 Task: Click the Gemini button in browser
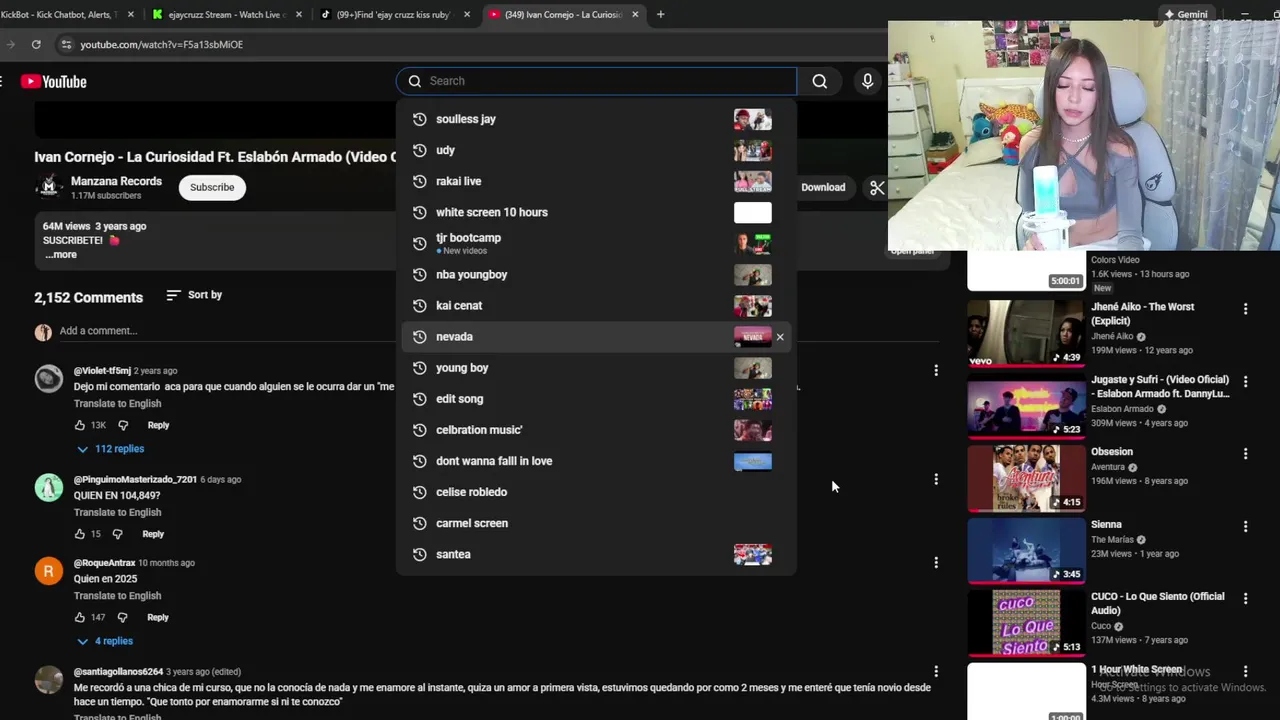pos(1185,14)
